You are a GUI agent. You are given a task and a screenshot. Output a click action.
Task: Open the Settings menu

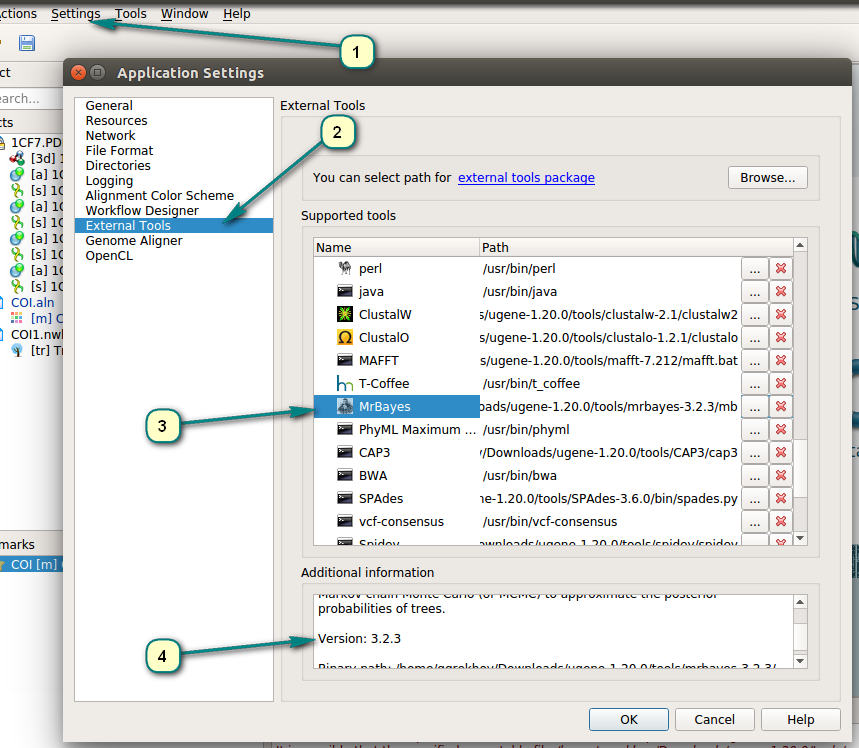75,14
